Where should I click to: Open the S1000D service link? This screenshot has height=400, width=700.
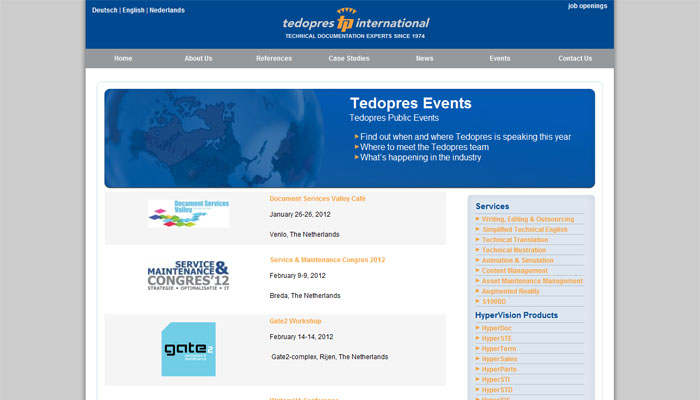click(x=494, y=301)
